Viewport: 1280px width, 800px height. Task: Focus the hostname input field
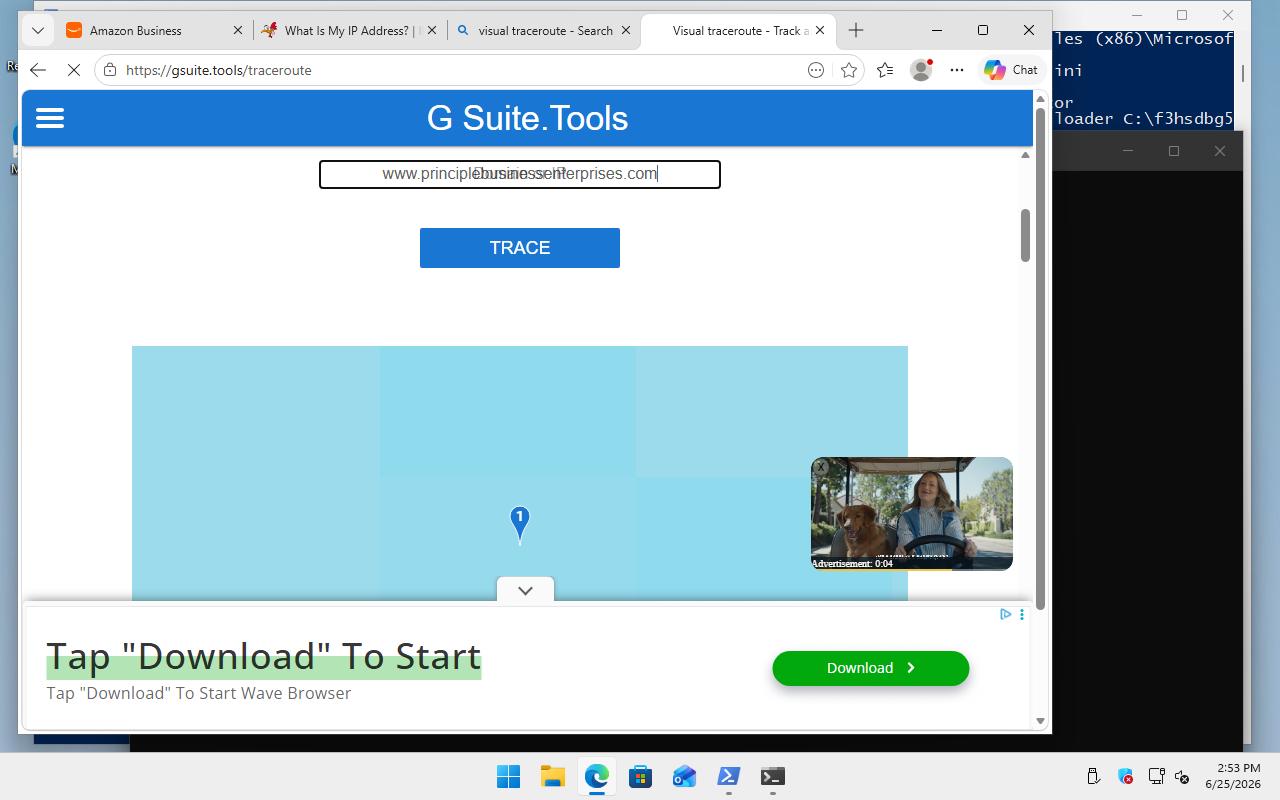click(x=520, y=174)
